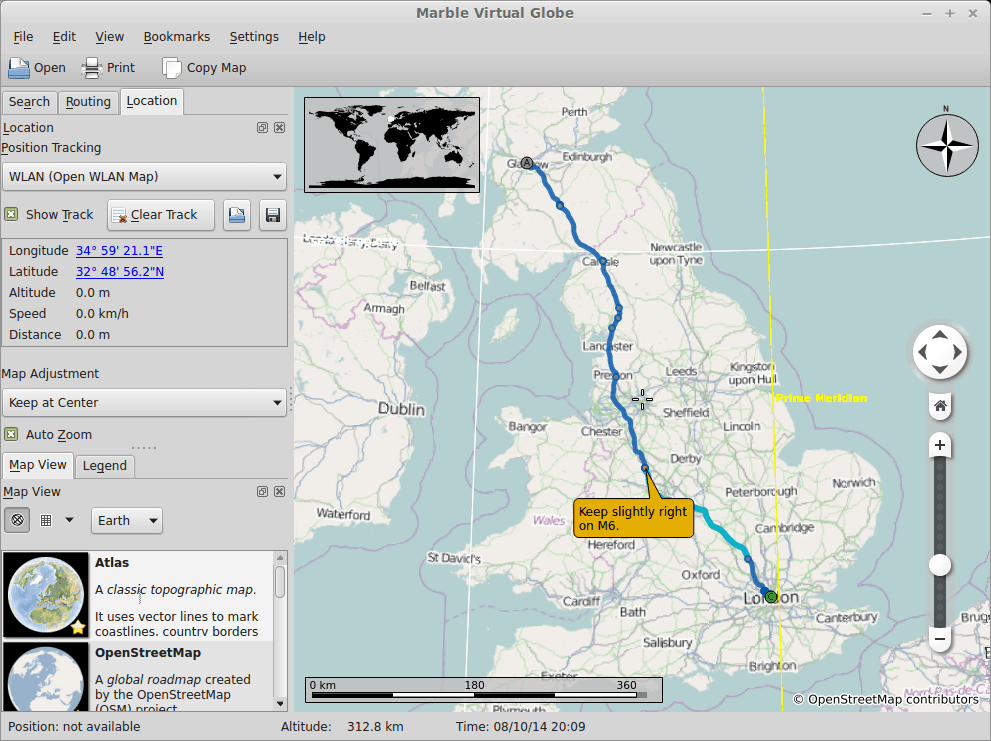Screen dimensions: 991x741
Task: Open the Settings menu
Action: [254, 37]
